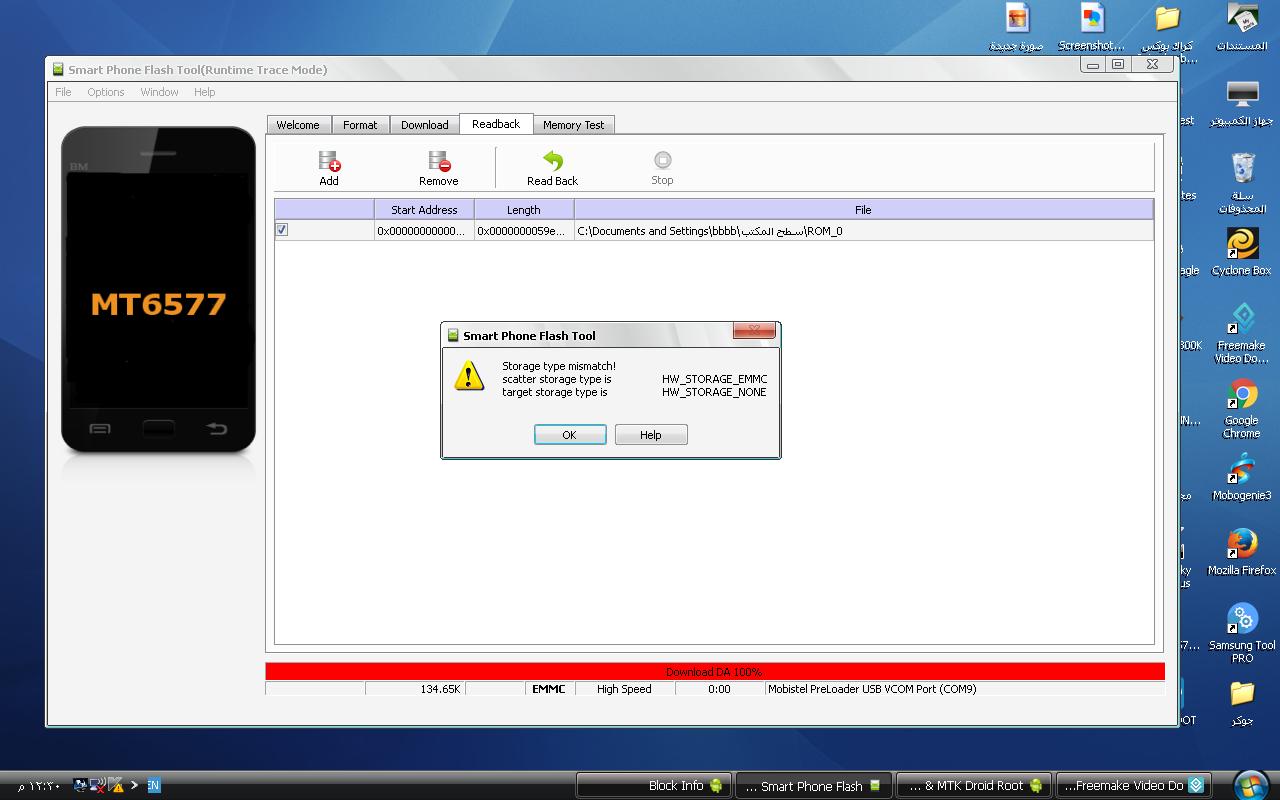Click the warning shield tray icon
This screenshot has height=800, width=1280.
[116, 786]
